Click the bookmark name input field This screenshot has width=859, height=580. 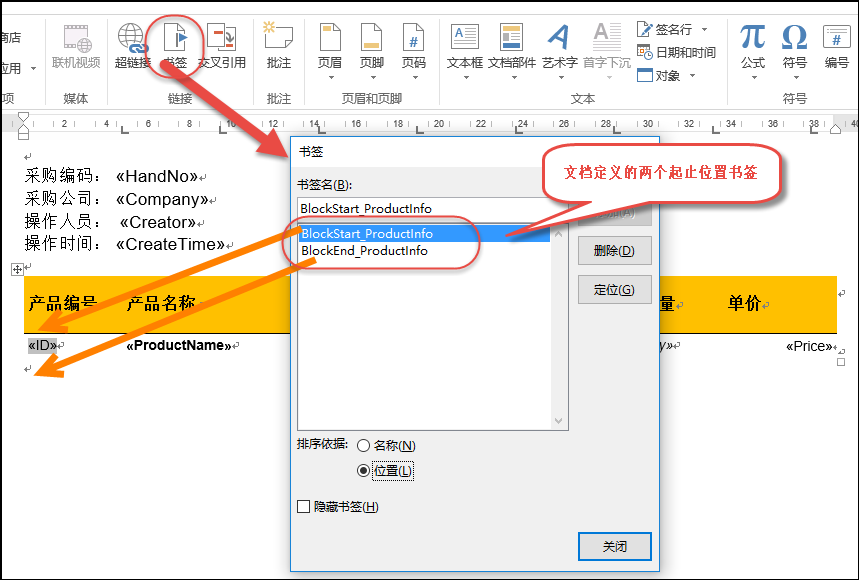click(x=433, y=209)
